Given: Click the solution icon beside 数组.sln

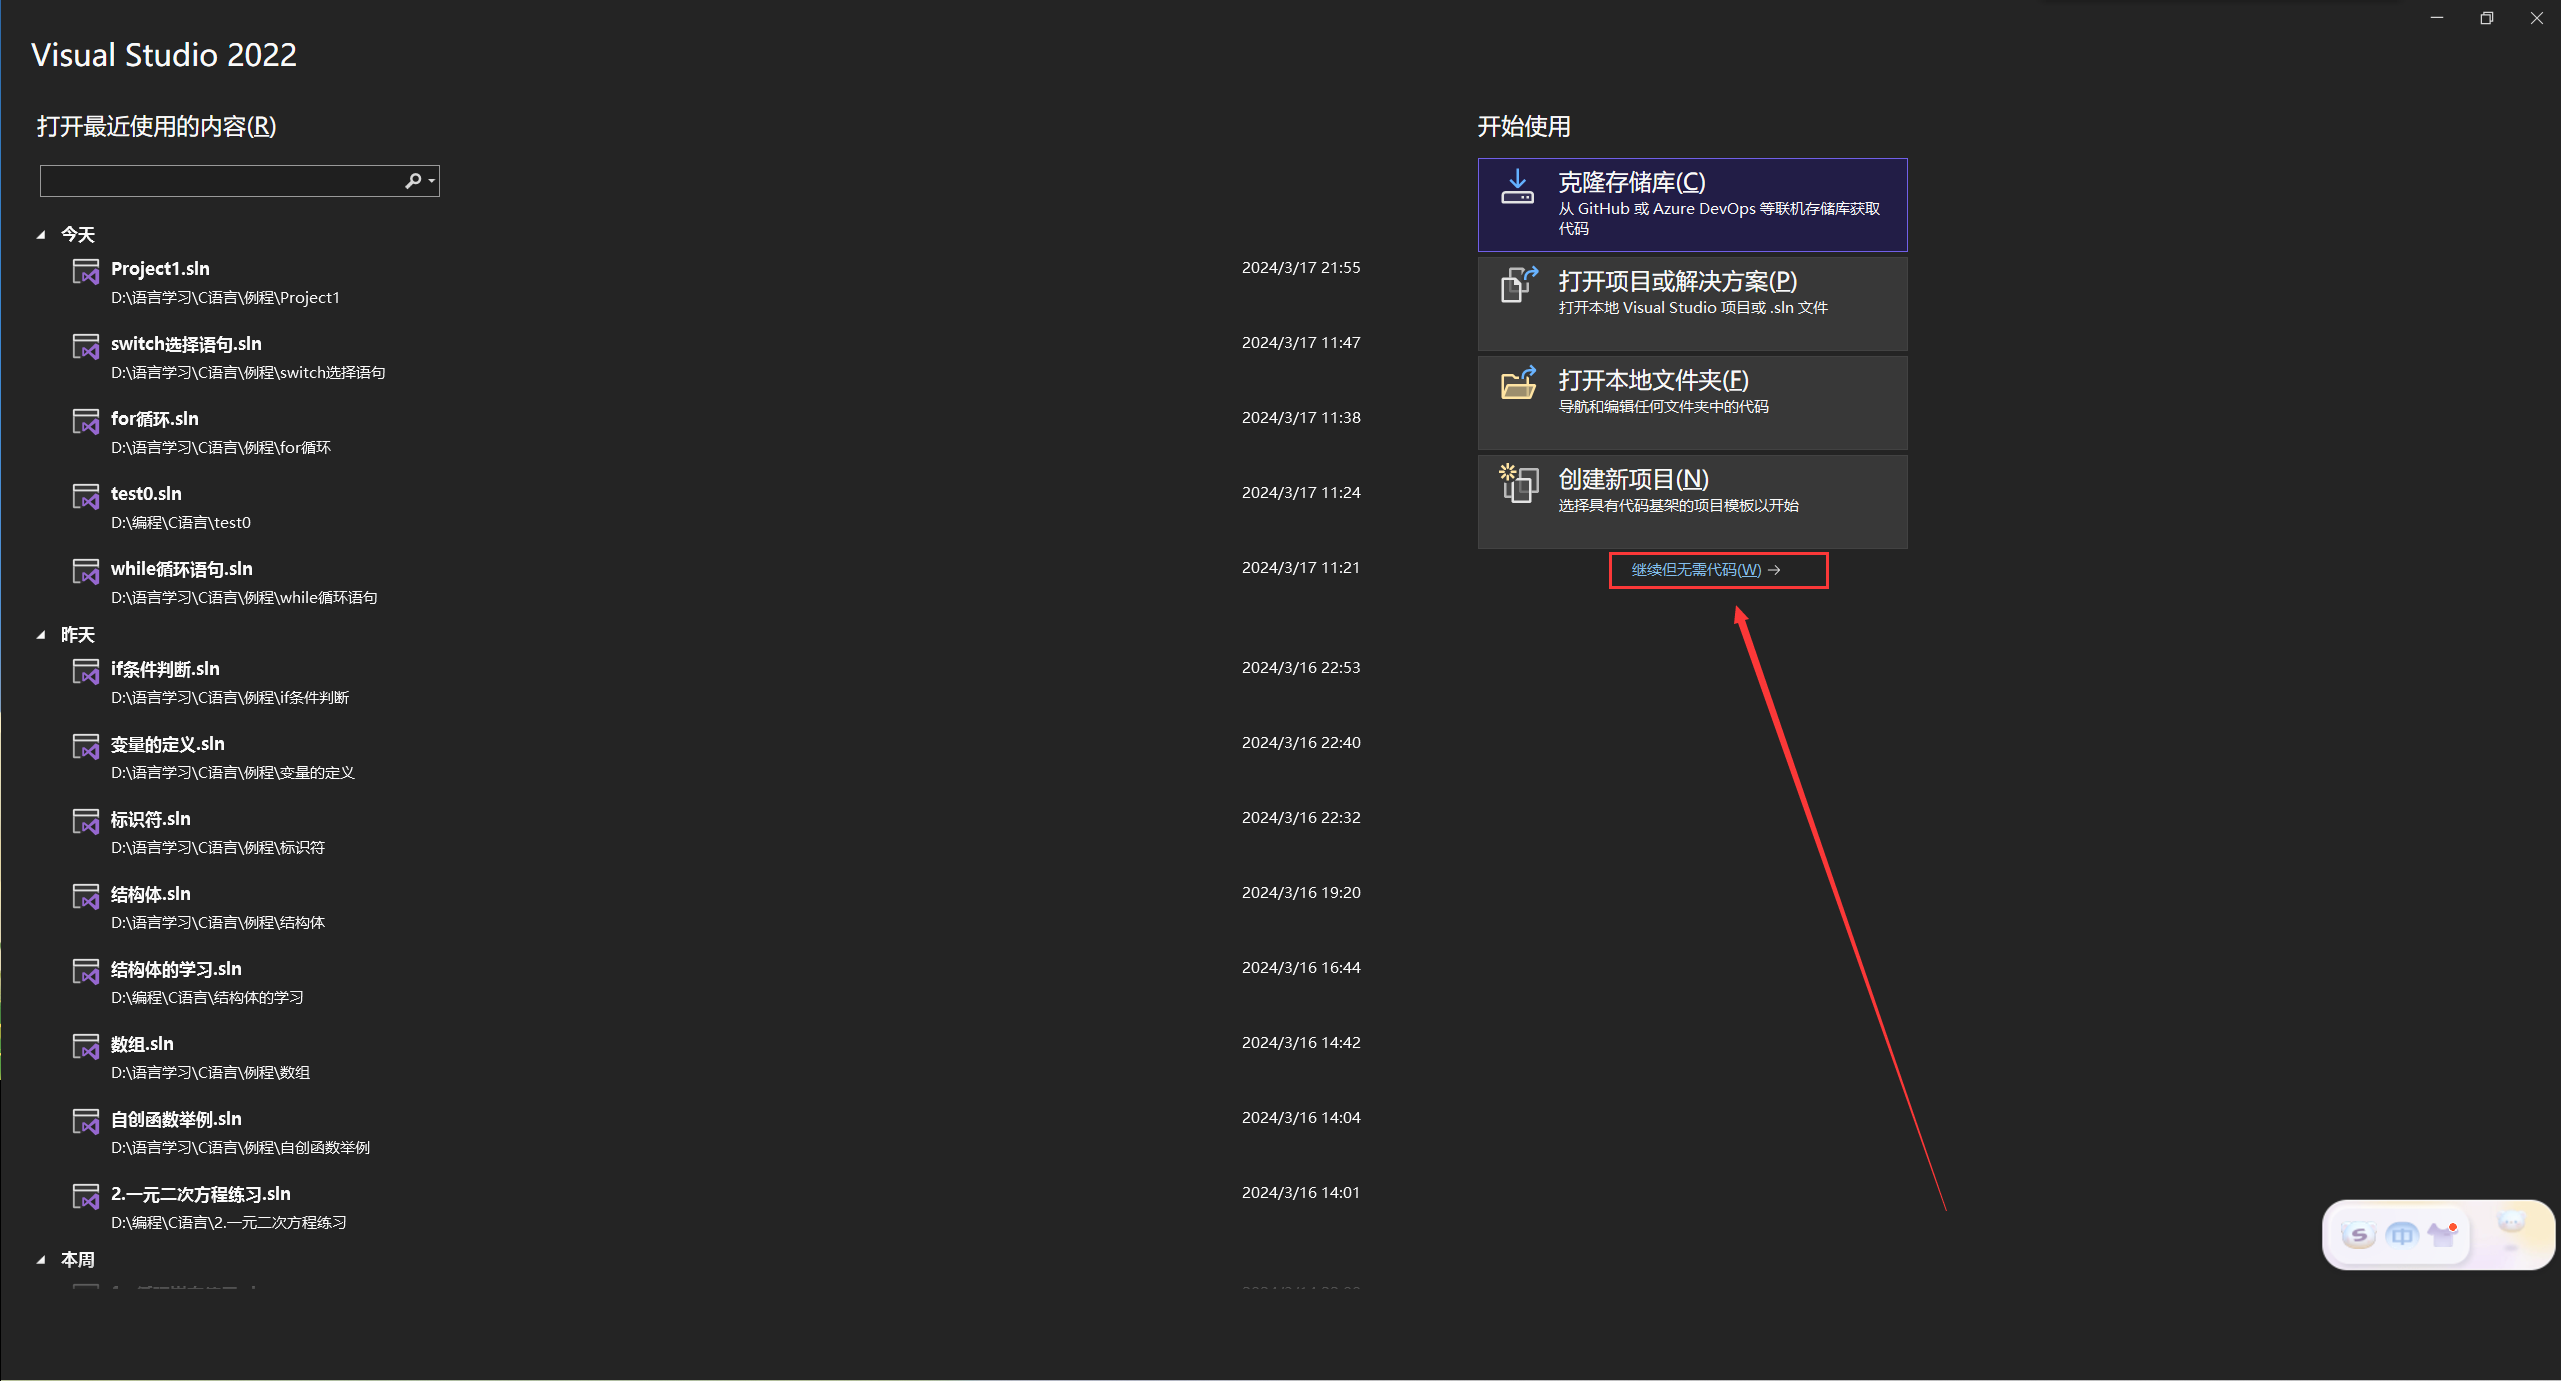Looking at the screenshot, I should pos(86,1046).
